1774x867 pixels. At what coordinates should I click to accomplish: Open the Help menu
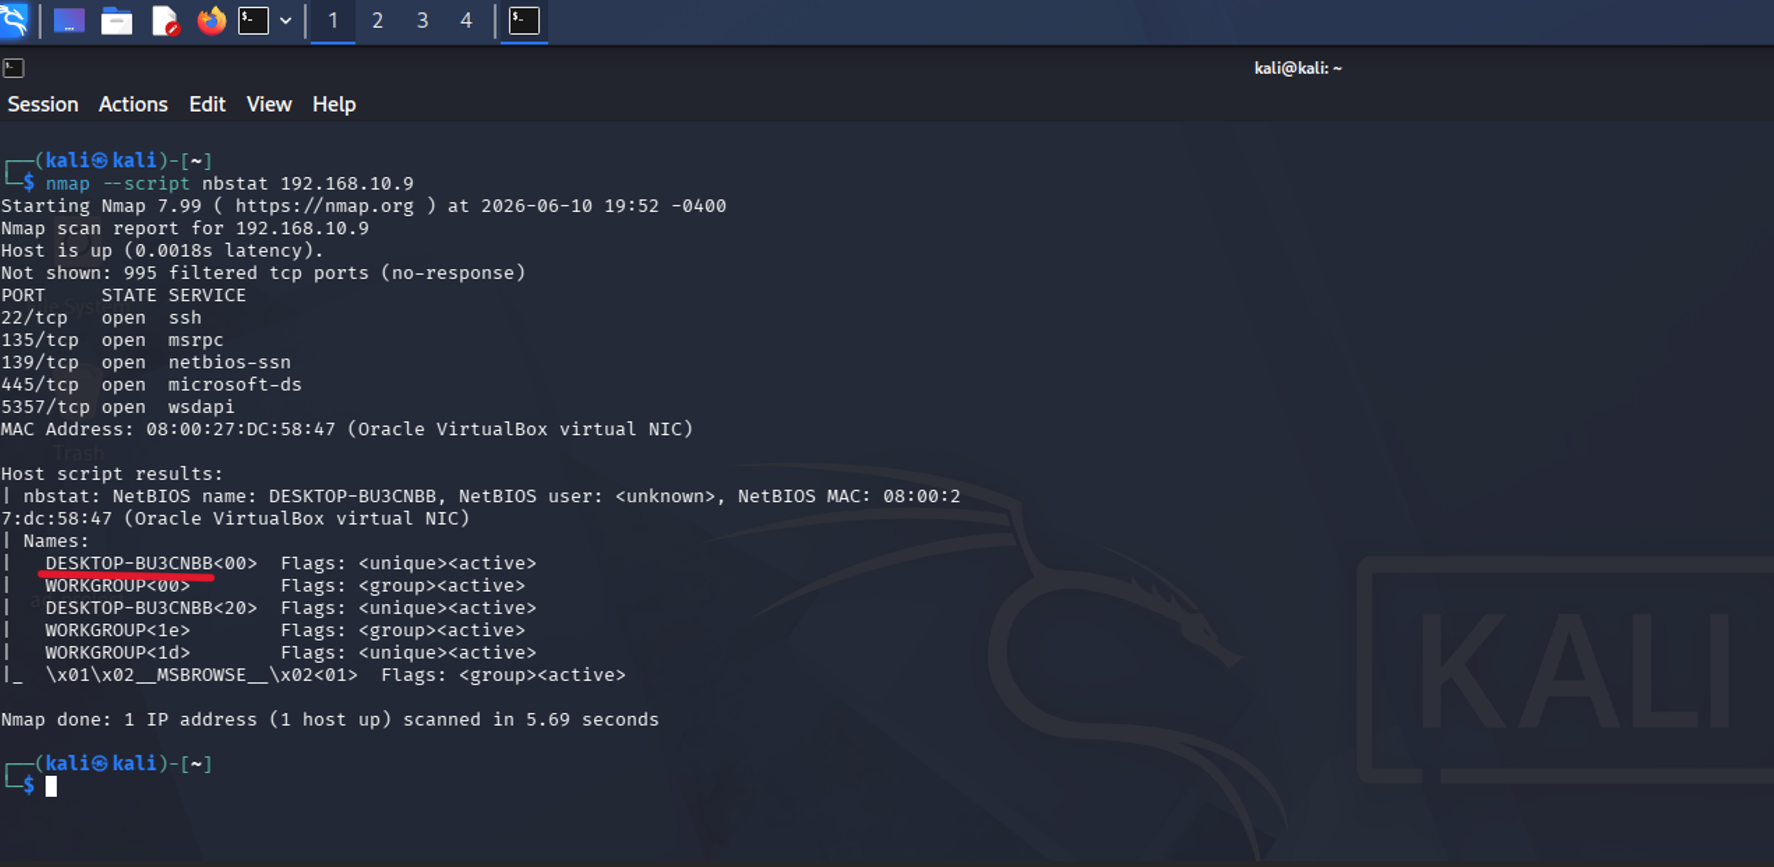(x=334, y=104)
